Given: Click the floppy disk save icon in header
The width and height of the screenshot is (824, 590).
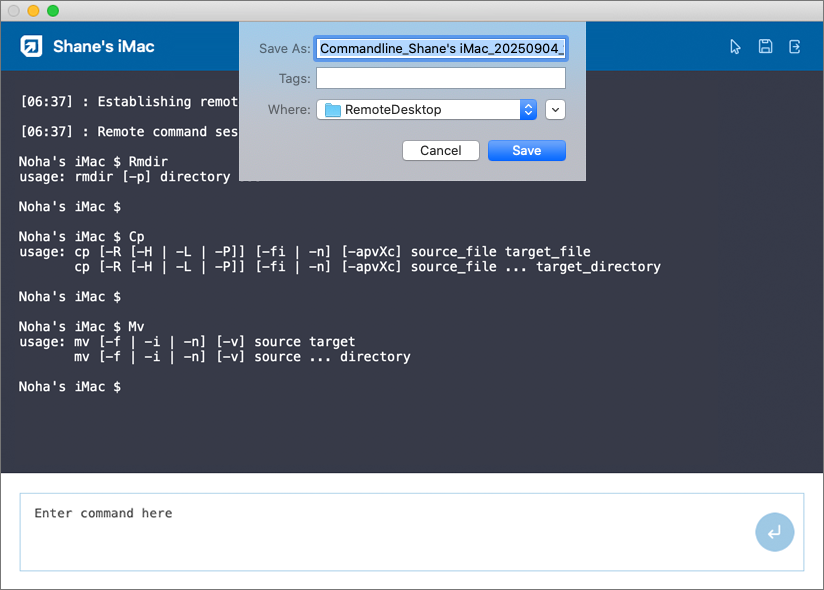Looking at the screenshot, I should (x=765, y=47).
